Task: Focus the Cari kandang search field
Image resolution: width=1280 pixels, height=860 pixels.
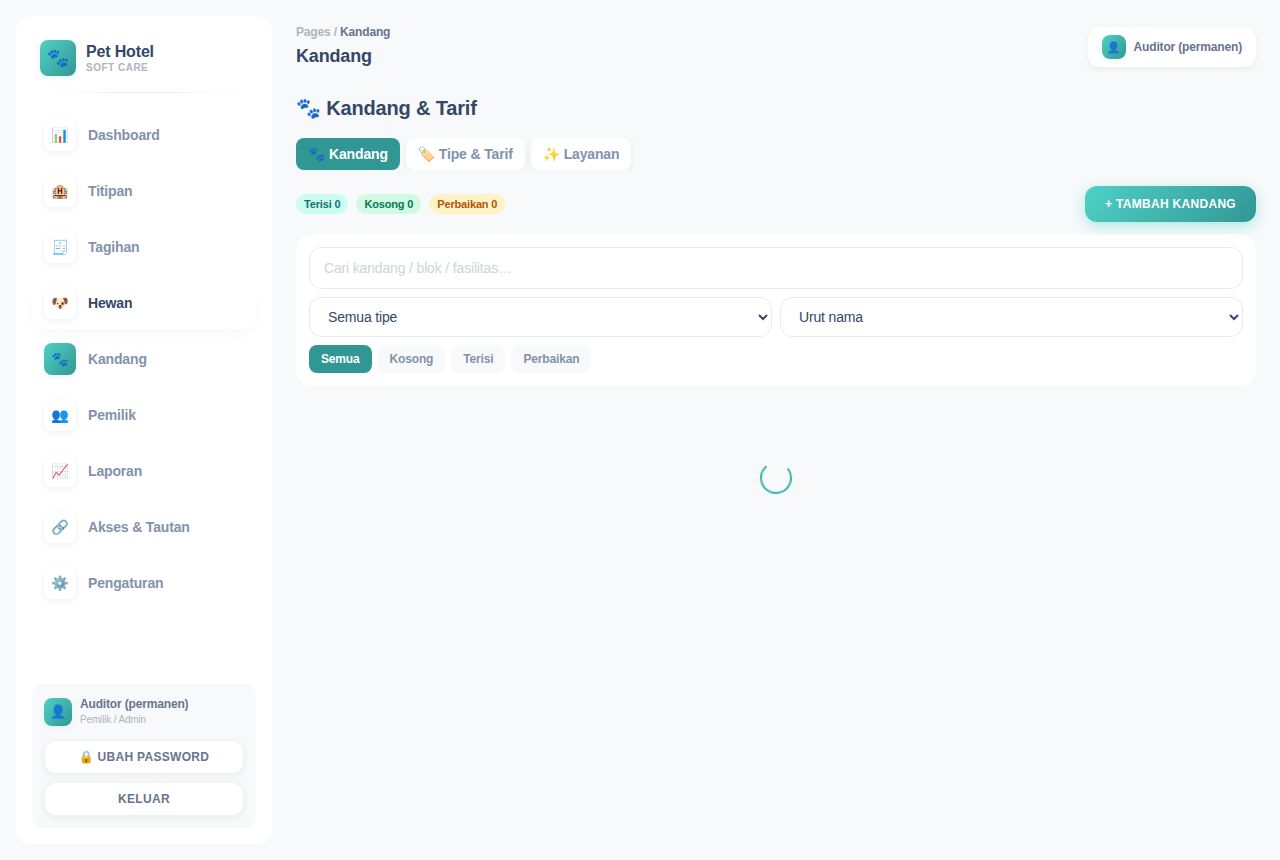Action: 776,268
